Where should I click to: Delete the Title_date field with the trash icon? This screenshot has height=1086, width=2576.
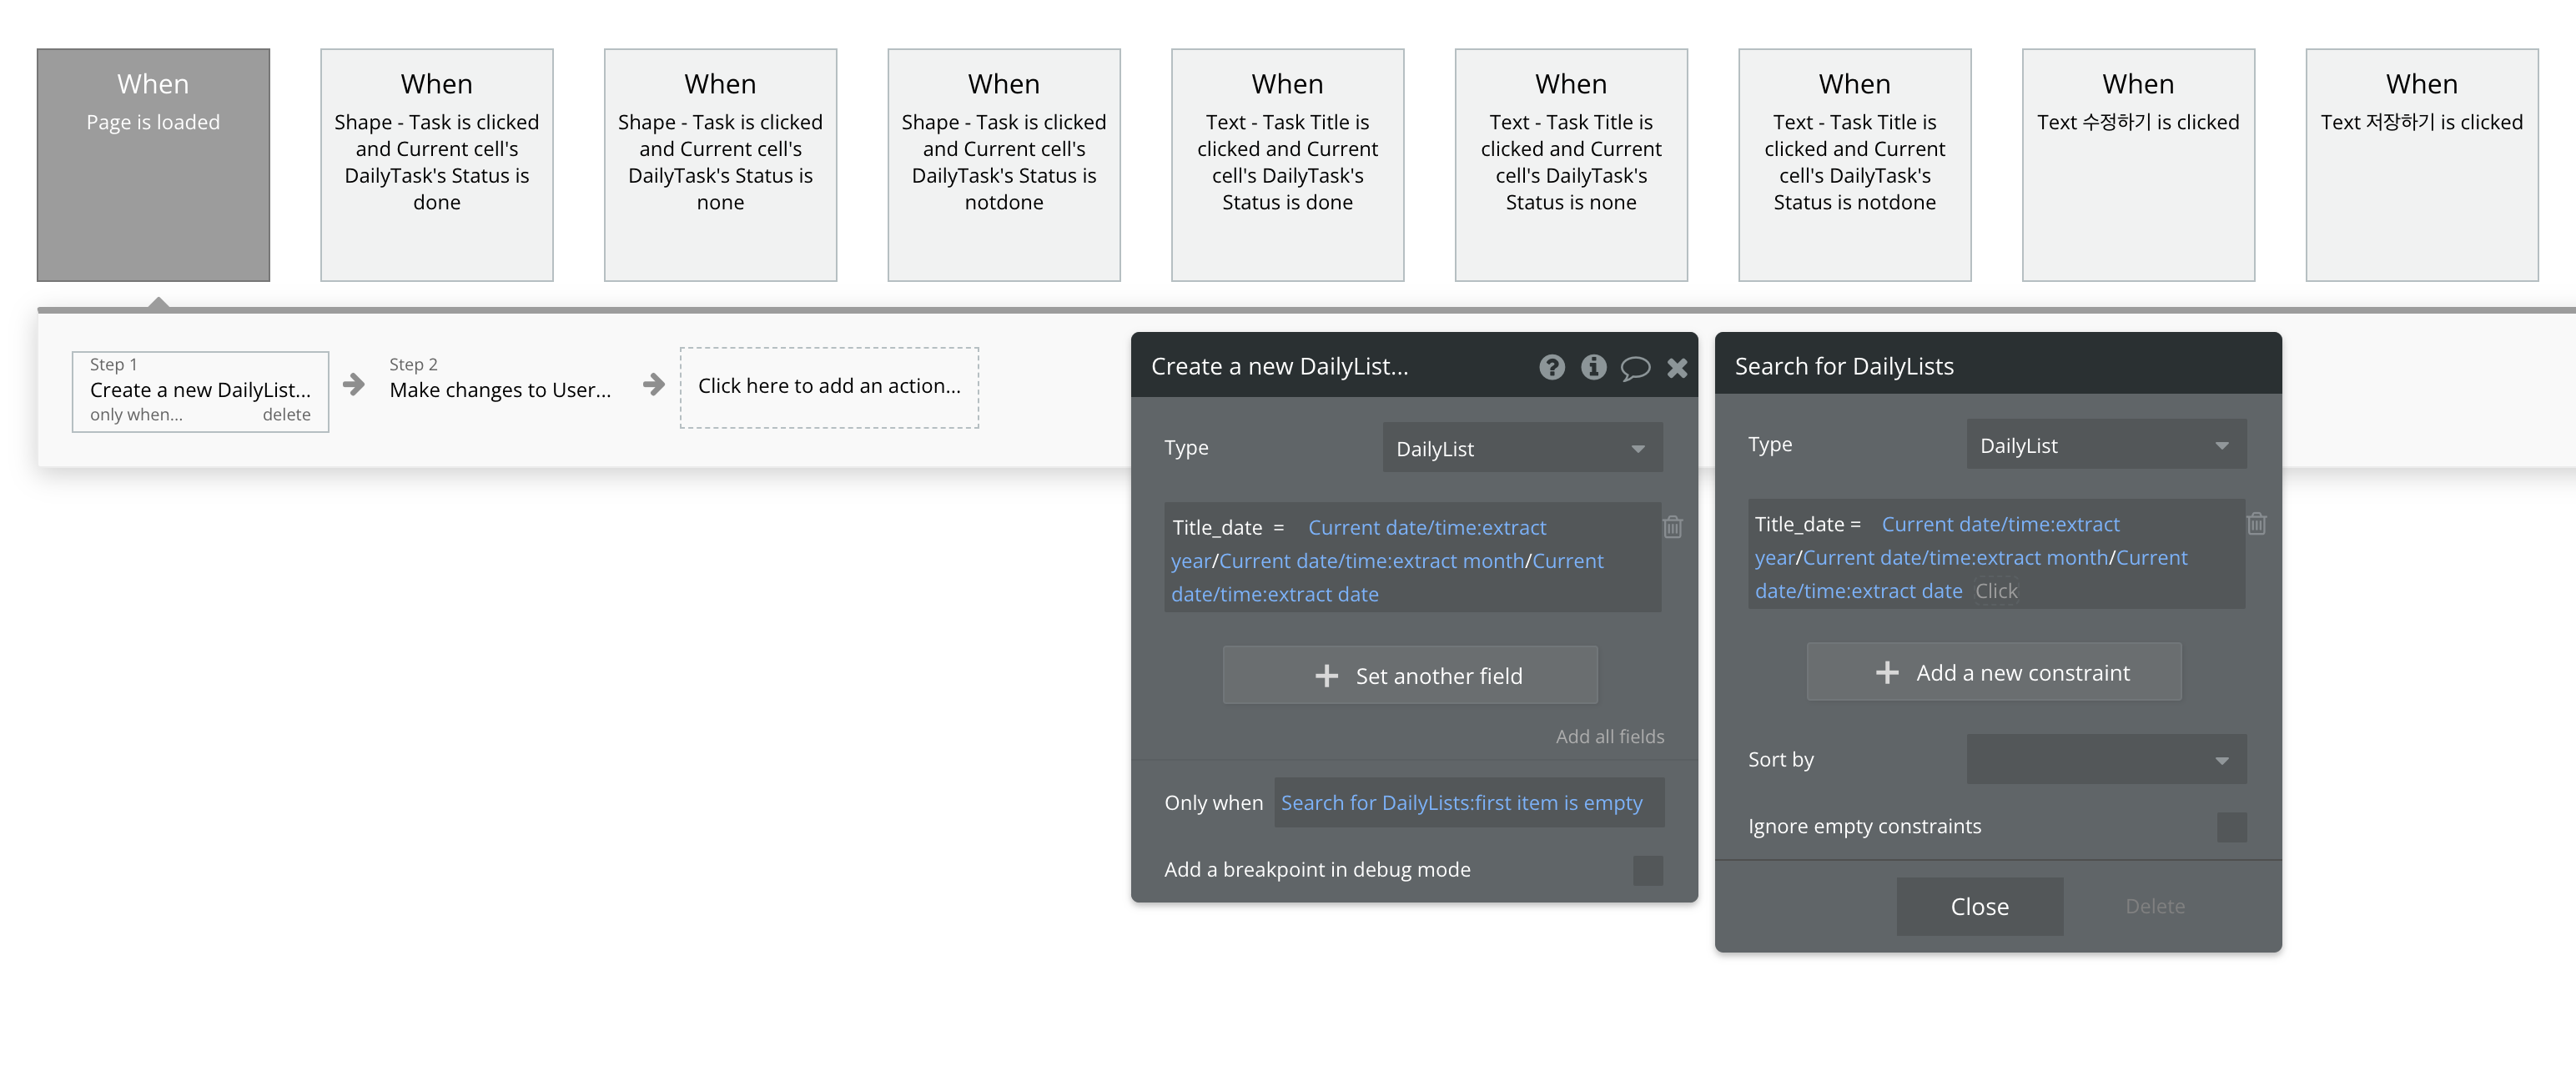click(1672, 526)
